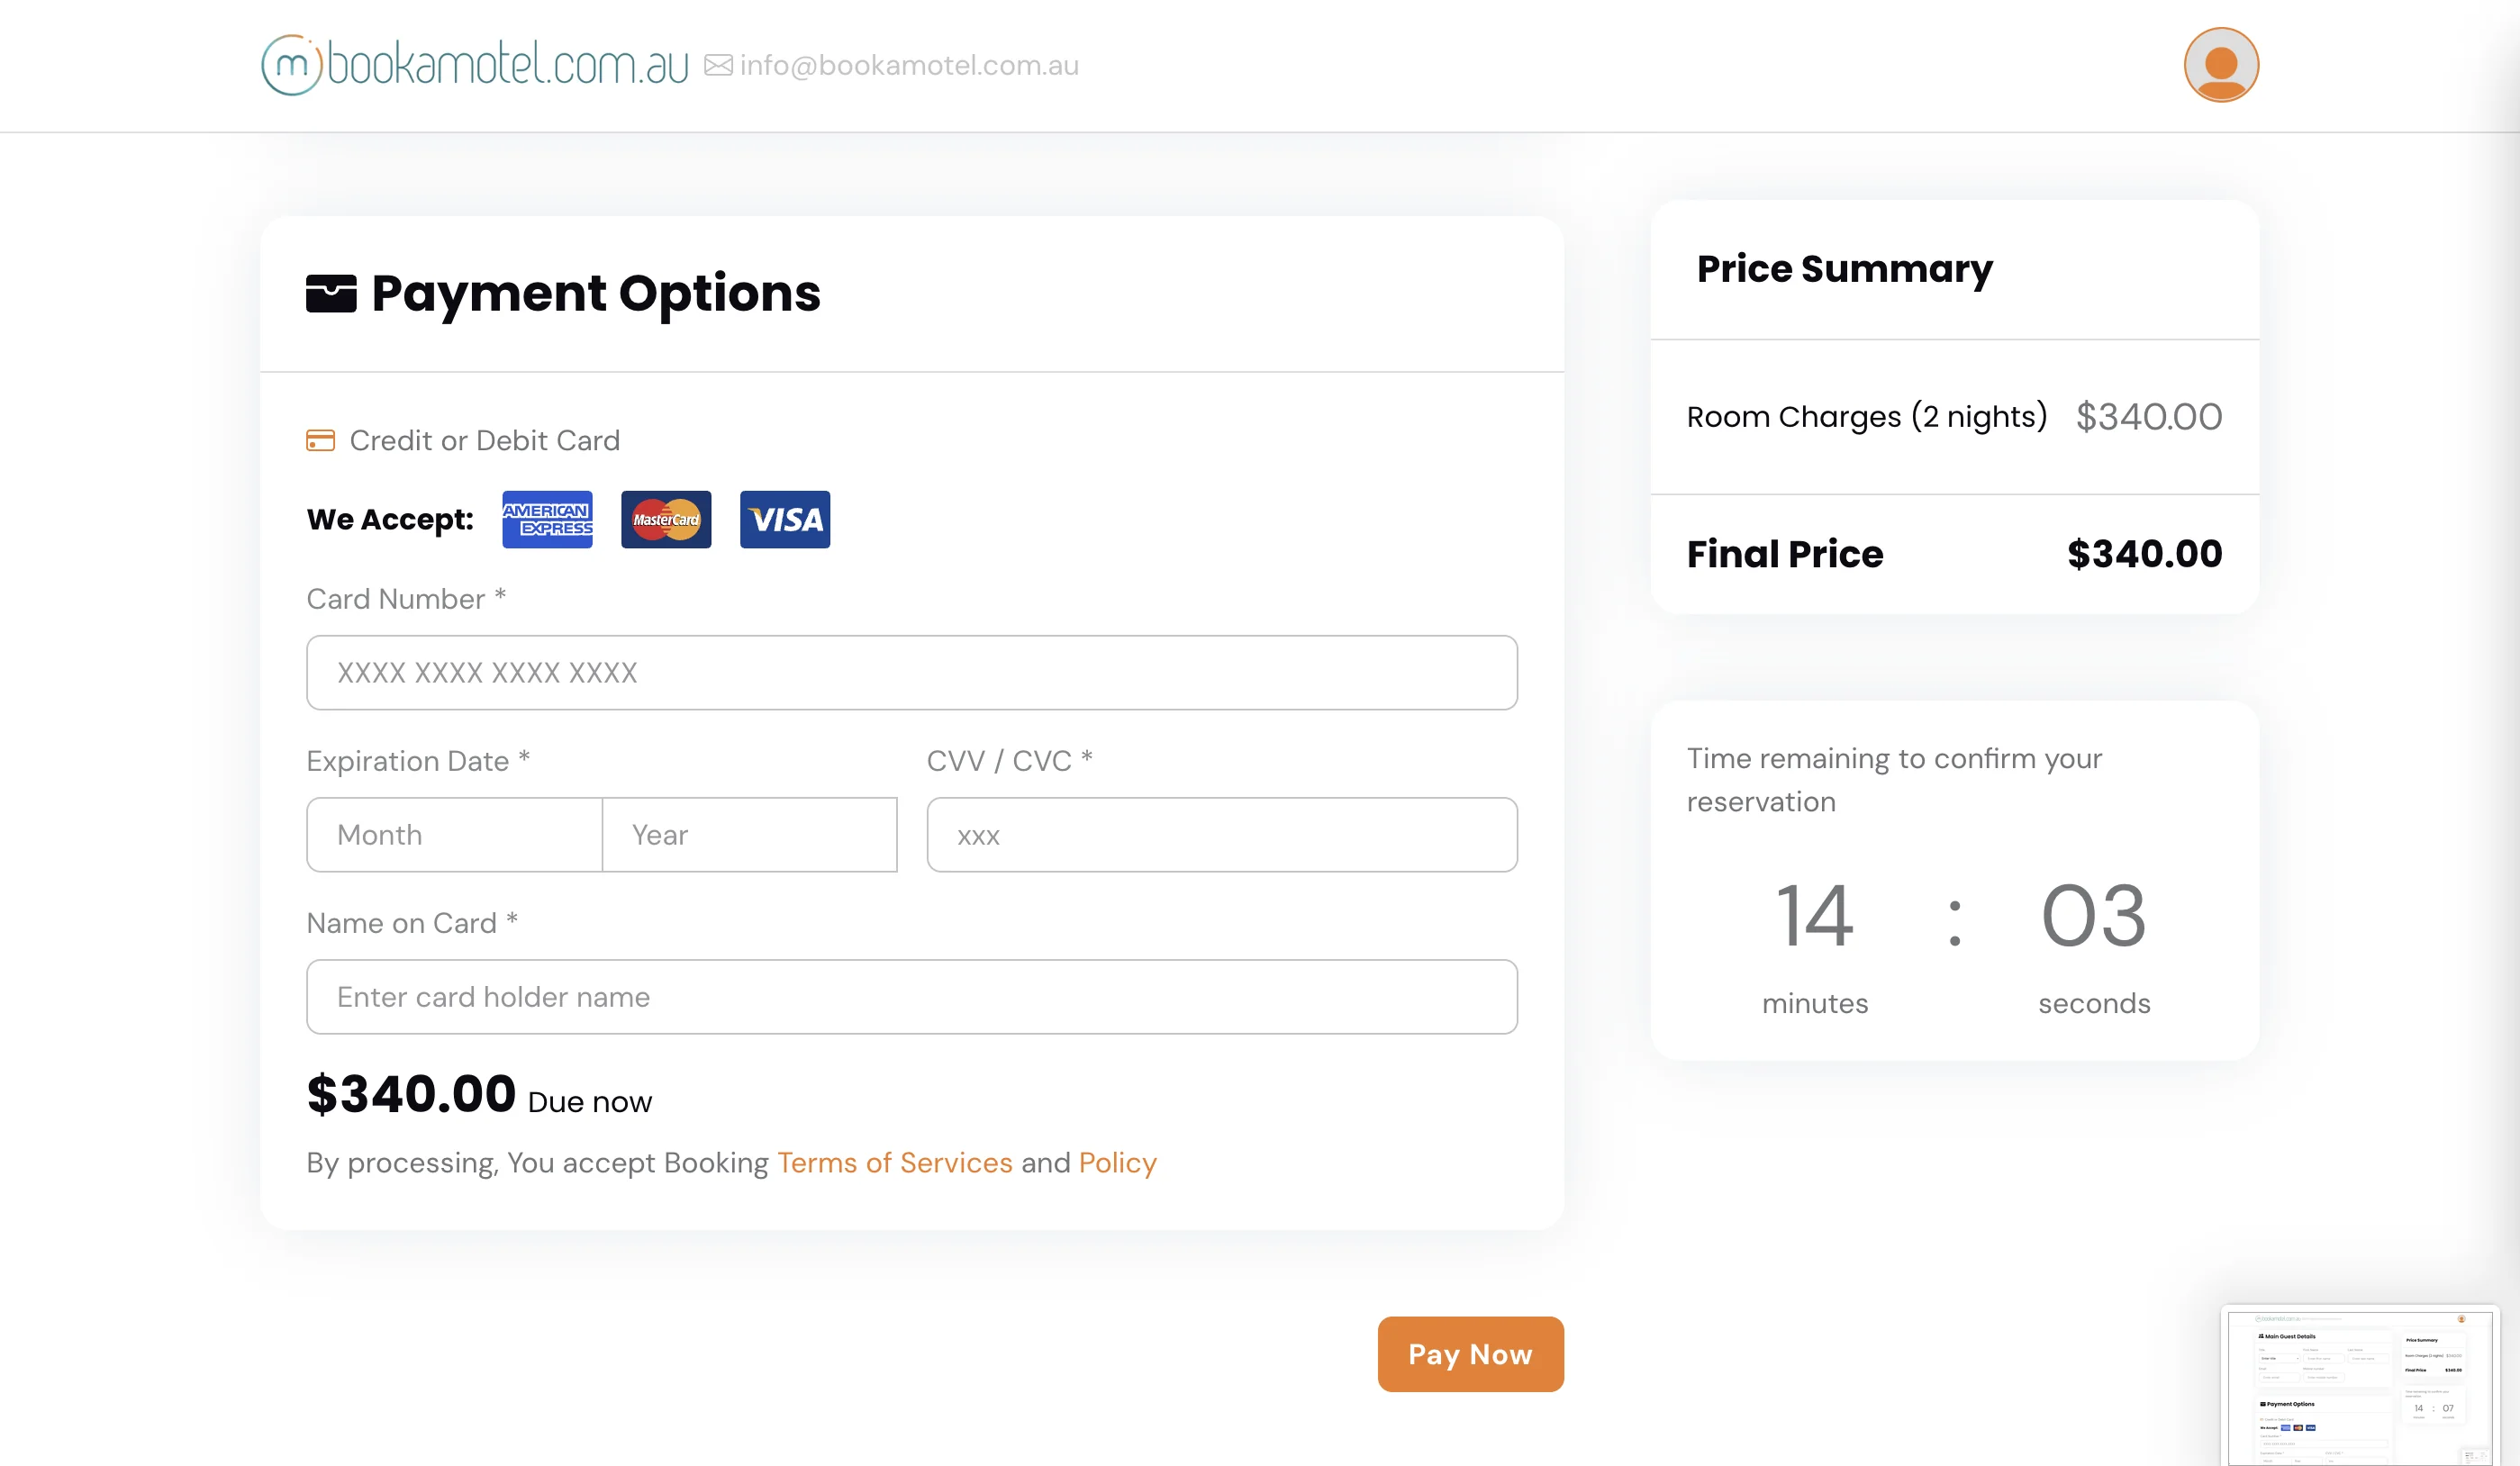Select the MasterCard logo
Viewport: 2520px width, 1466px height.
pyautogui.click(x=666, y=519)
